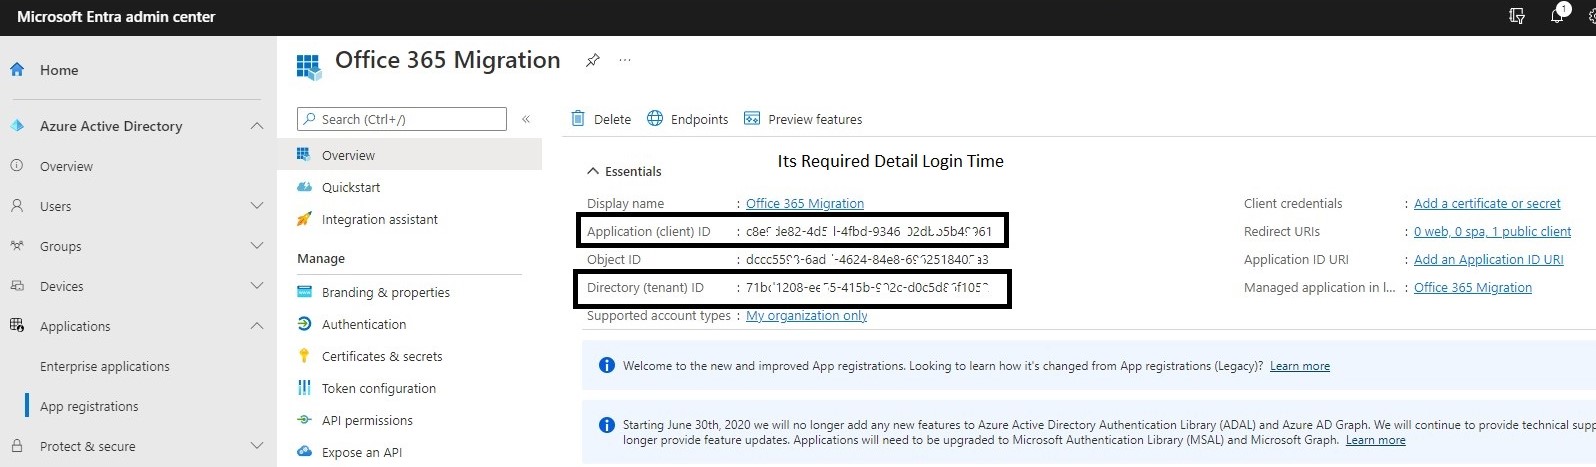Open Enterprise applications in sidebar
Viewport: 1596px width, 467px height.
(x=105, y=366)
